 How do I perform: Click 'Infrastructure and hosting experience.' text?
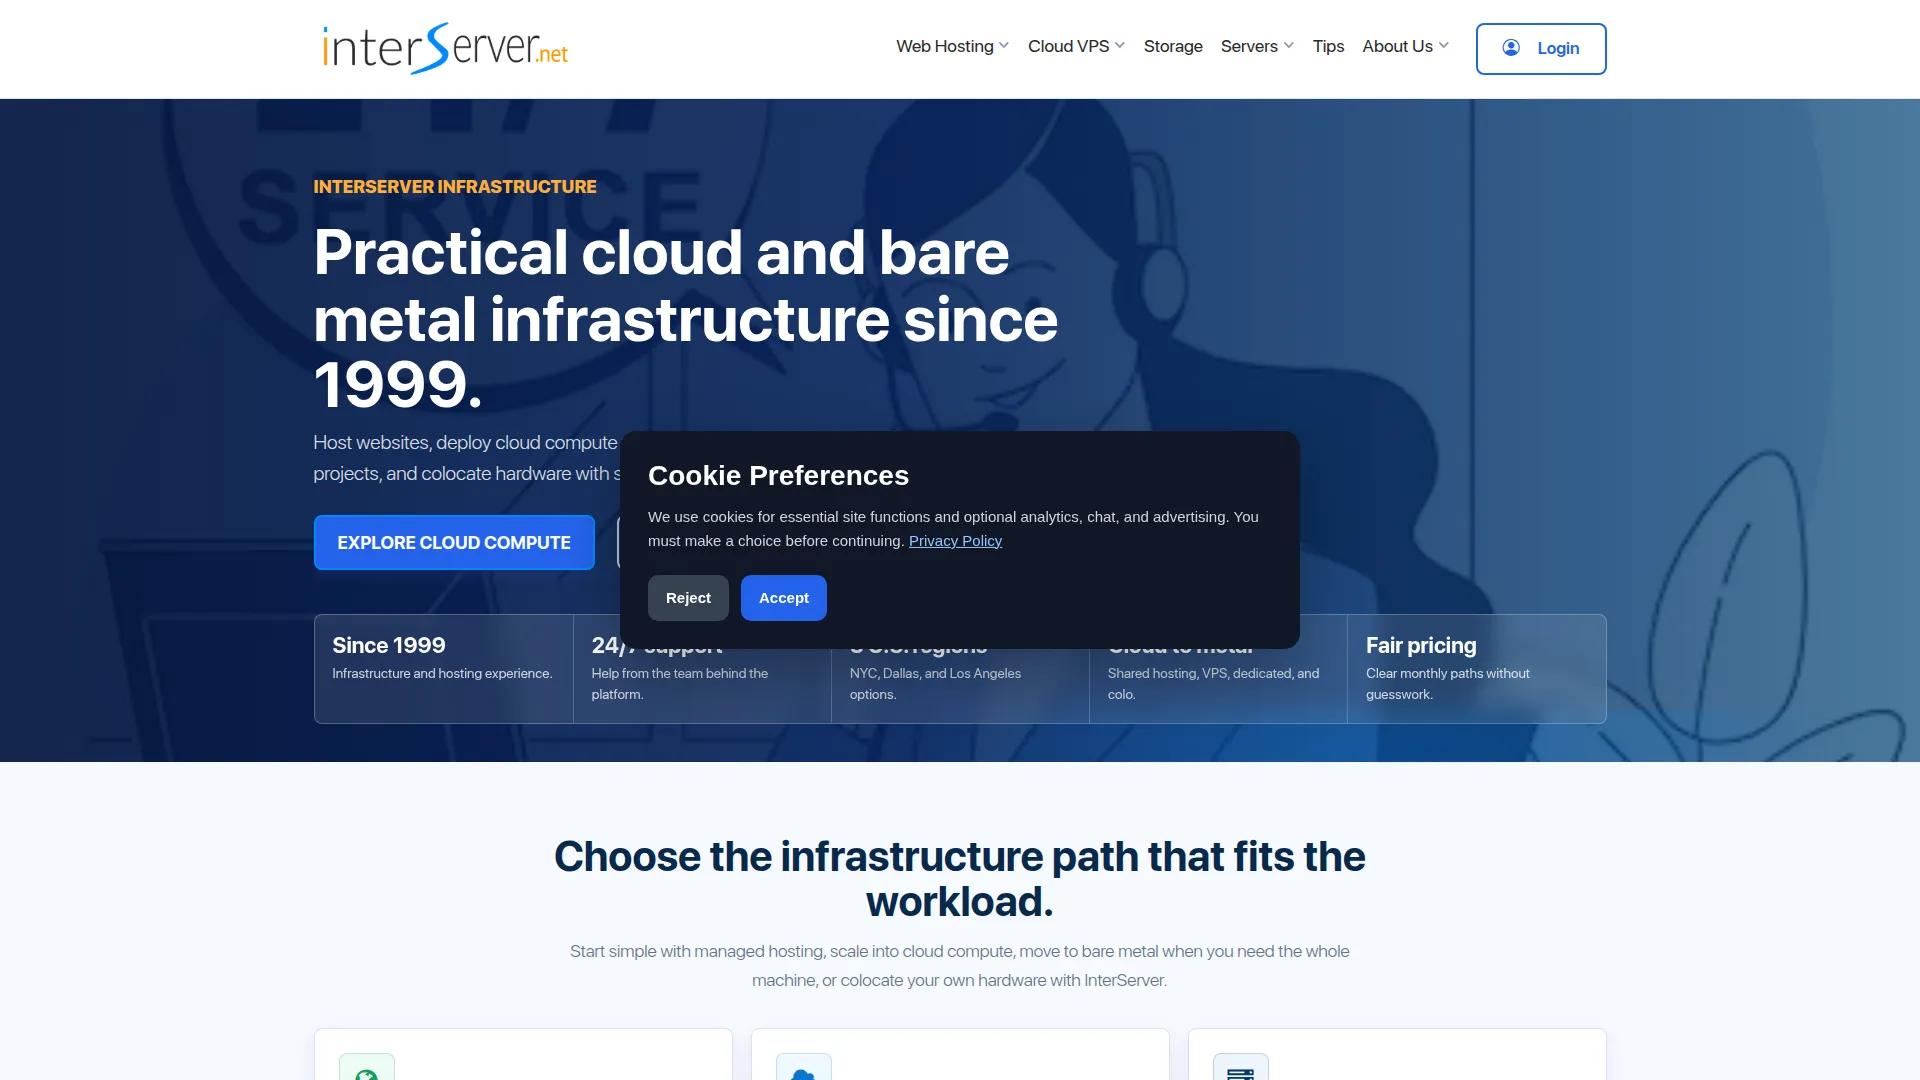pyautogui.click(x=442, y=673)
